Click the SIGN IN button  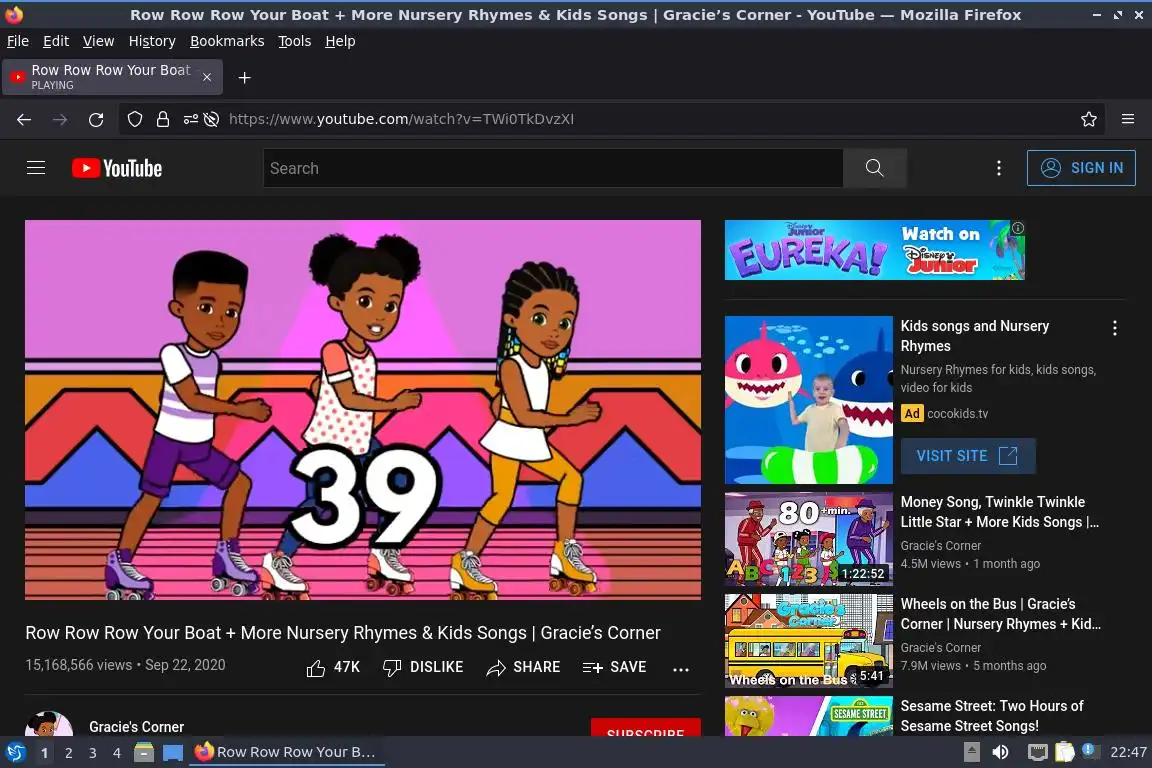click(x=1081, y=168)
